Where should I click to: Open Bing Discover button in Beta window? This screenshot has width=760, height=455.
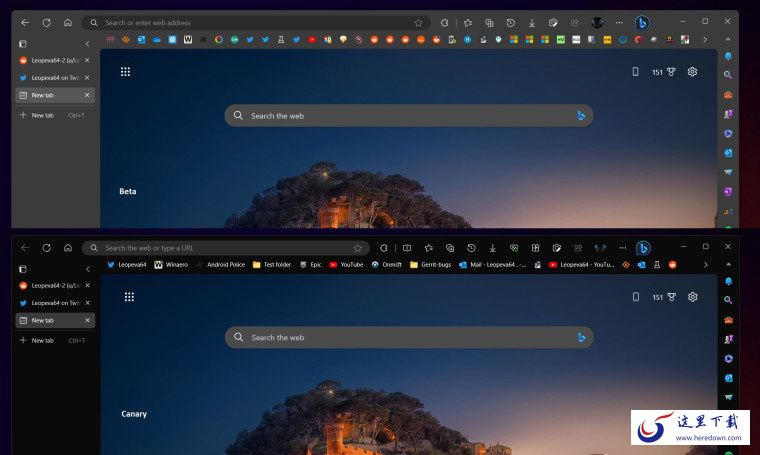click(642, 23)
